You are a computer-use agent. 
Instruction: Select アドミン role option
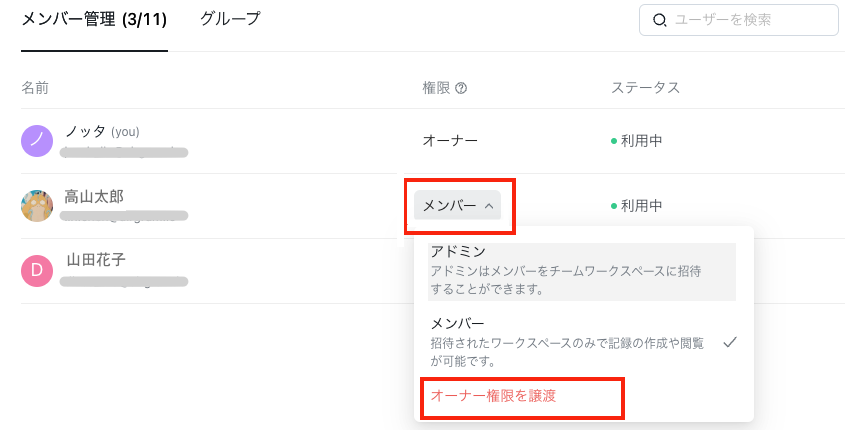(x=582, y=271)
